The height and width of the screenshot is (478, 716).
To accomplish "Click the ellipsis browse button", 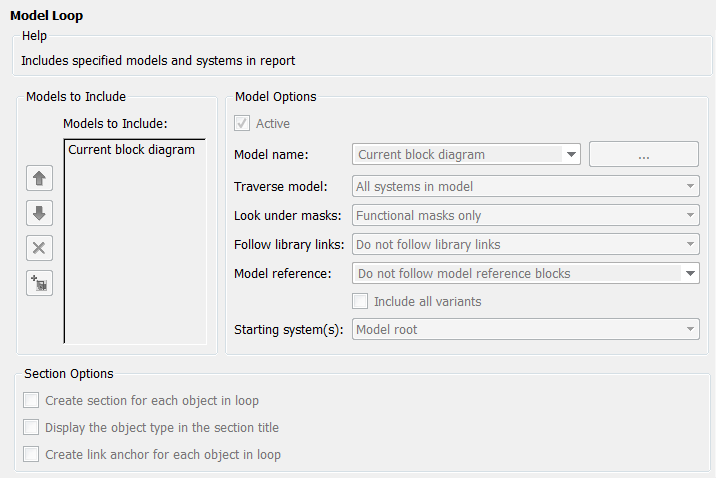I will [643, 155].
